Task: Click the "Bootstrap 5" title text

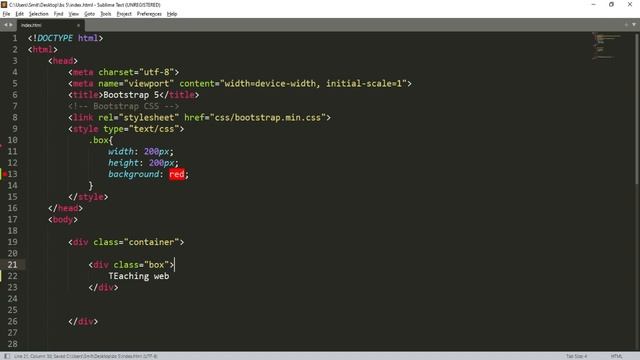Action: click(131, 95)
